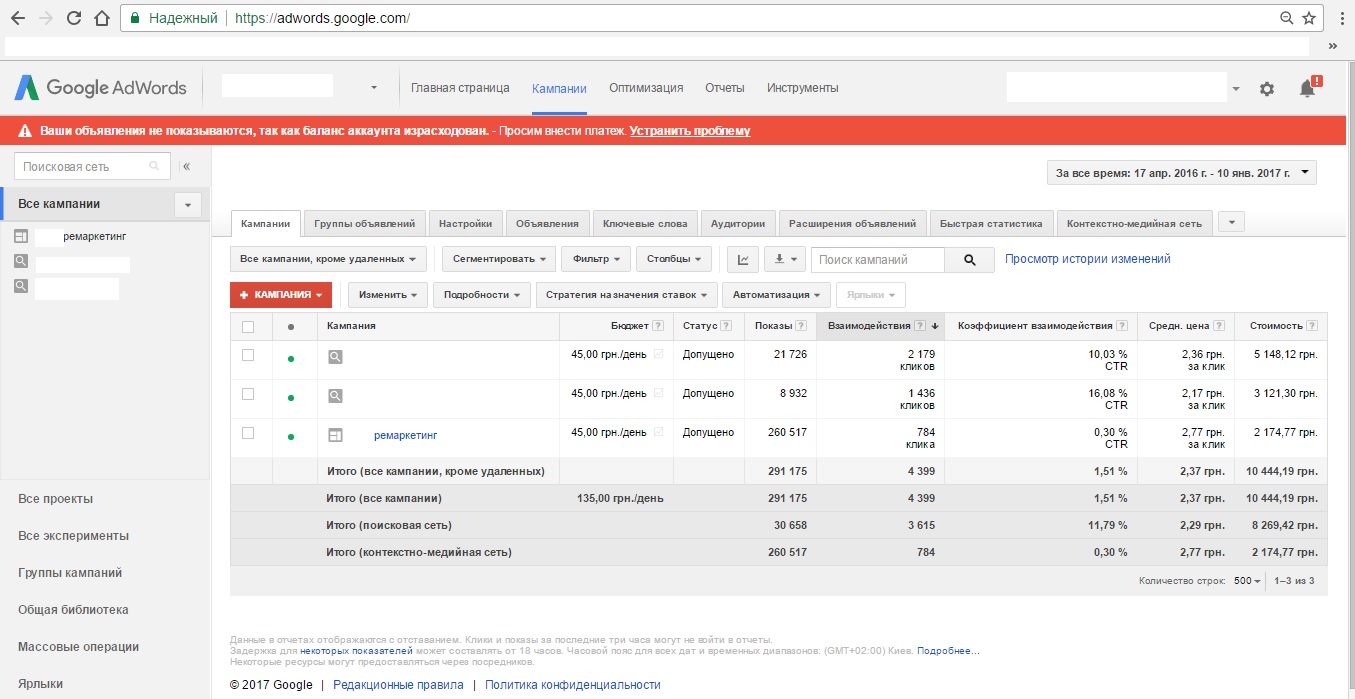This screenshot has height=699, width=1355.
Task: Click the help icon beside Коэффициент взаимодействия header
Action: point(1123,326)
